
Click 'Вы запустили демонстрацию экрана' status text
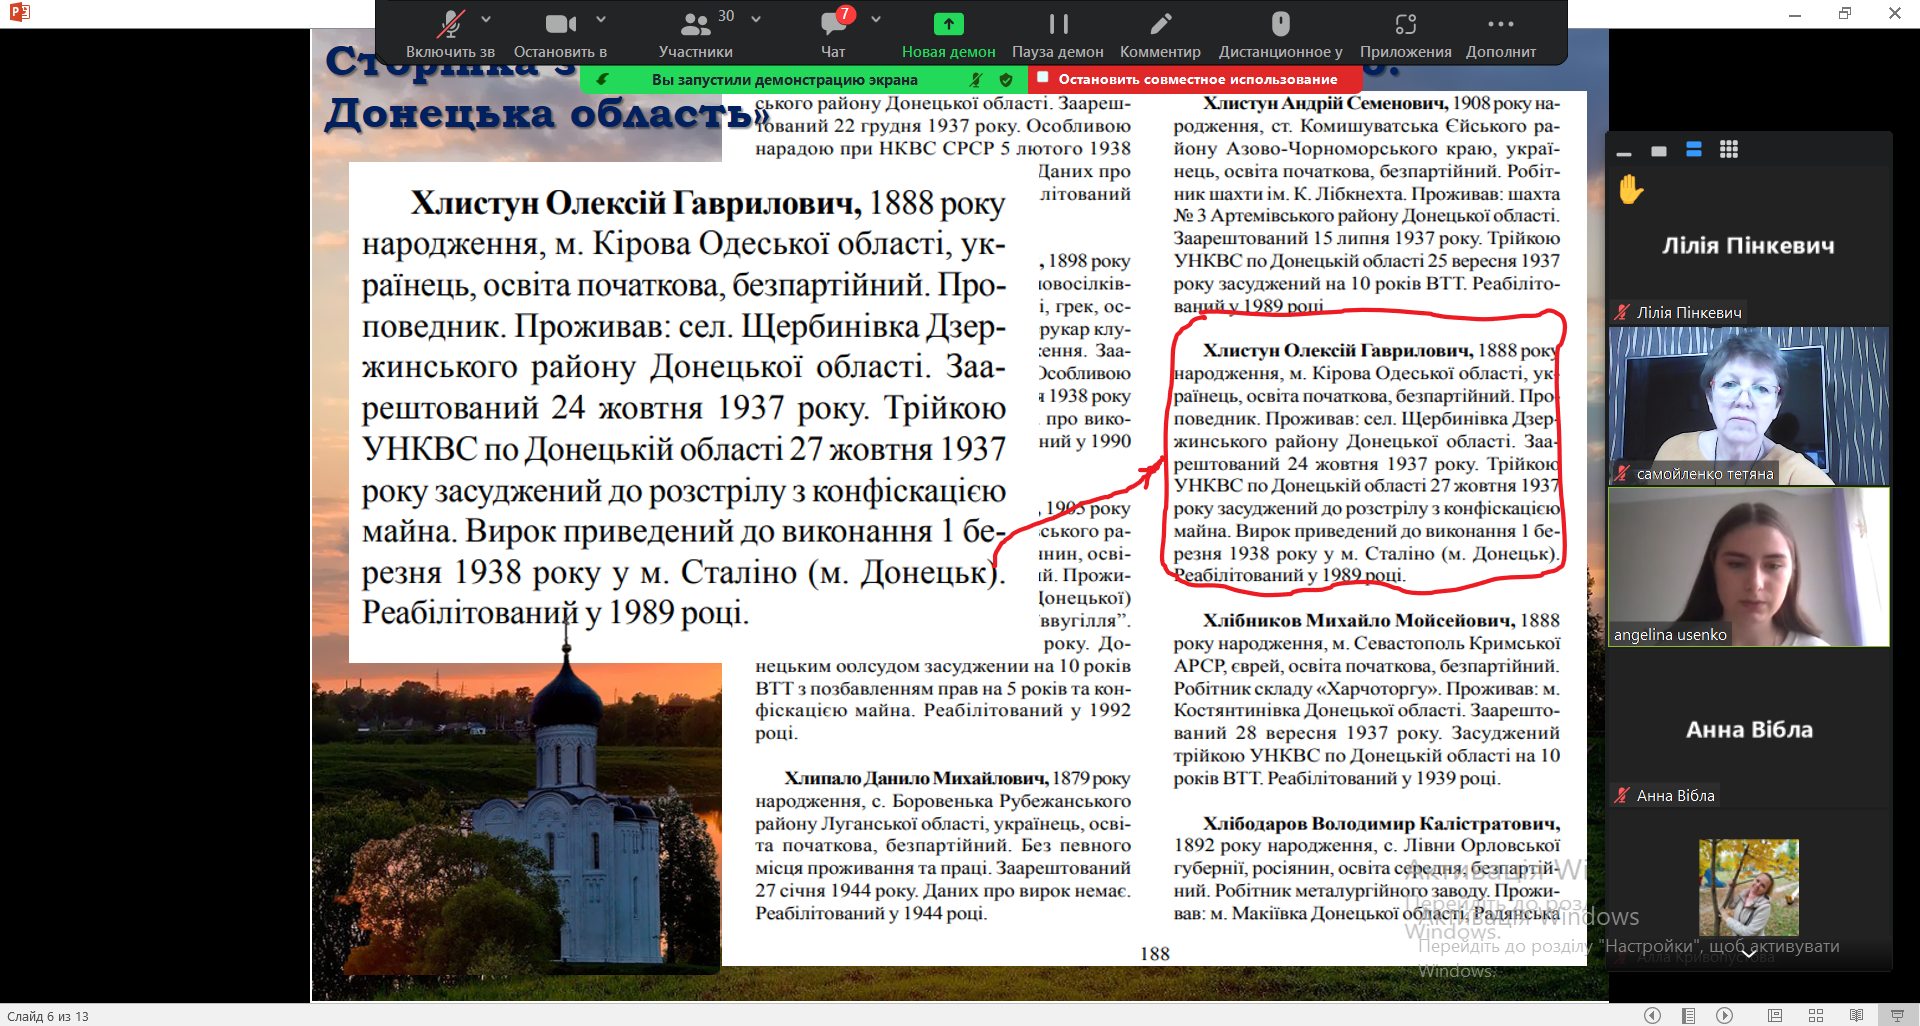click(784, 79)
